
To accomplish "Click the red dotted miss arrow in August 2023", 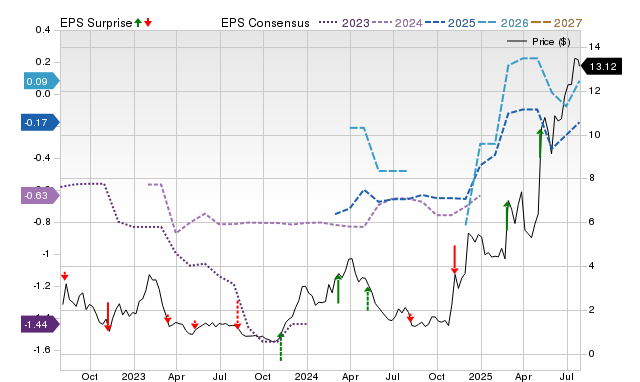I will pyautogui.click(x=238, y=315).
